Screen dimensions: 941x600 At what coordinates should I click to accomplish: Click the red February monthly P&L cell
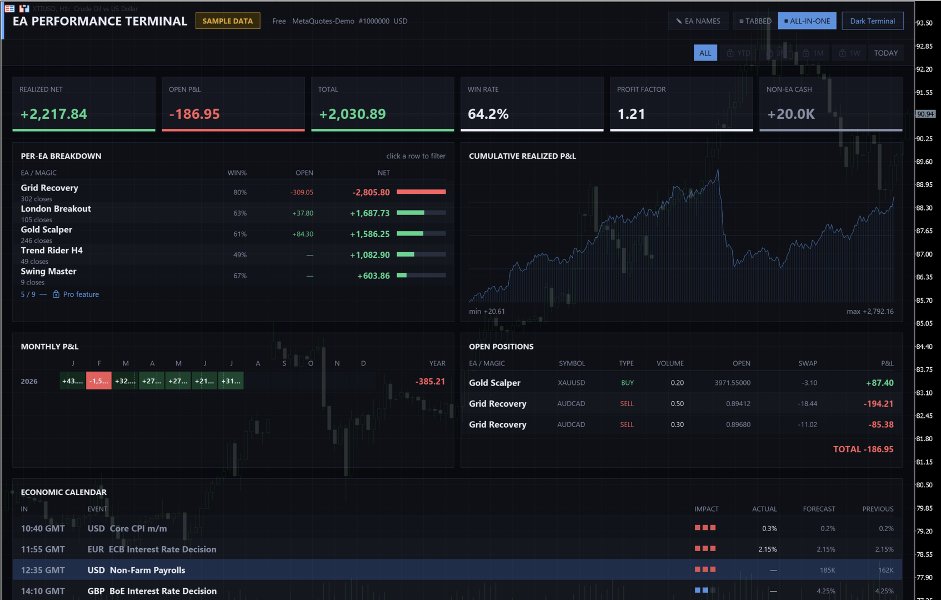coord(99,381)
